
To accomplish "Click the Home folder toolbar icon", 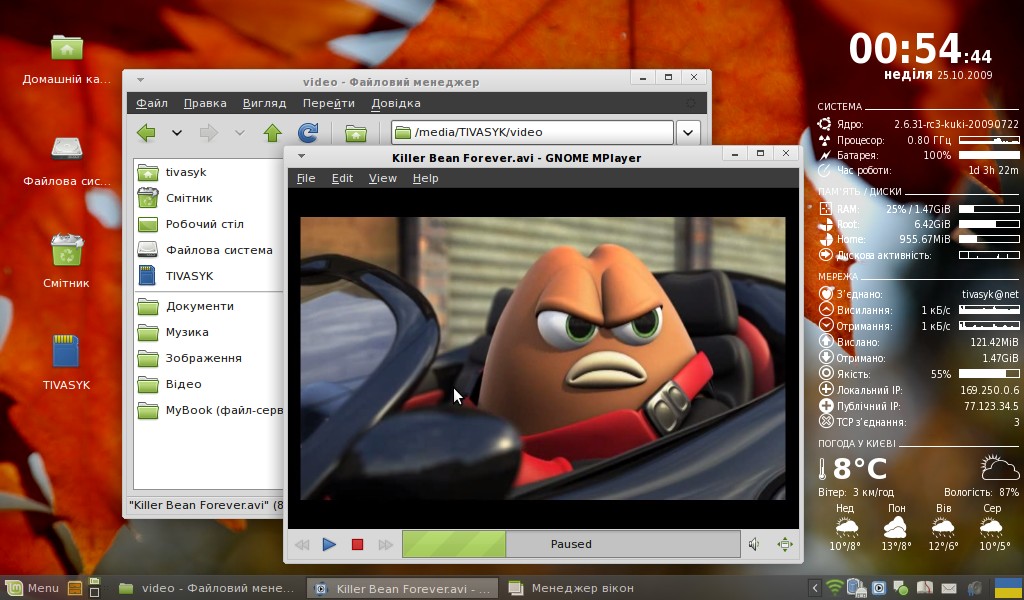I will pyautogui.click(x=355, y=133).
